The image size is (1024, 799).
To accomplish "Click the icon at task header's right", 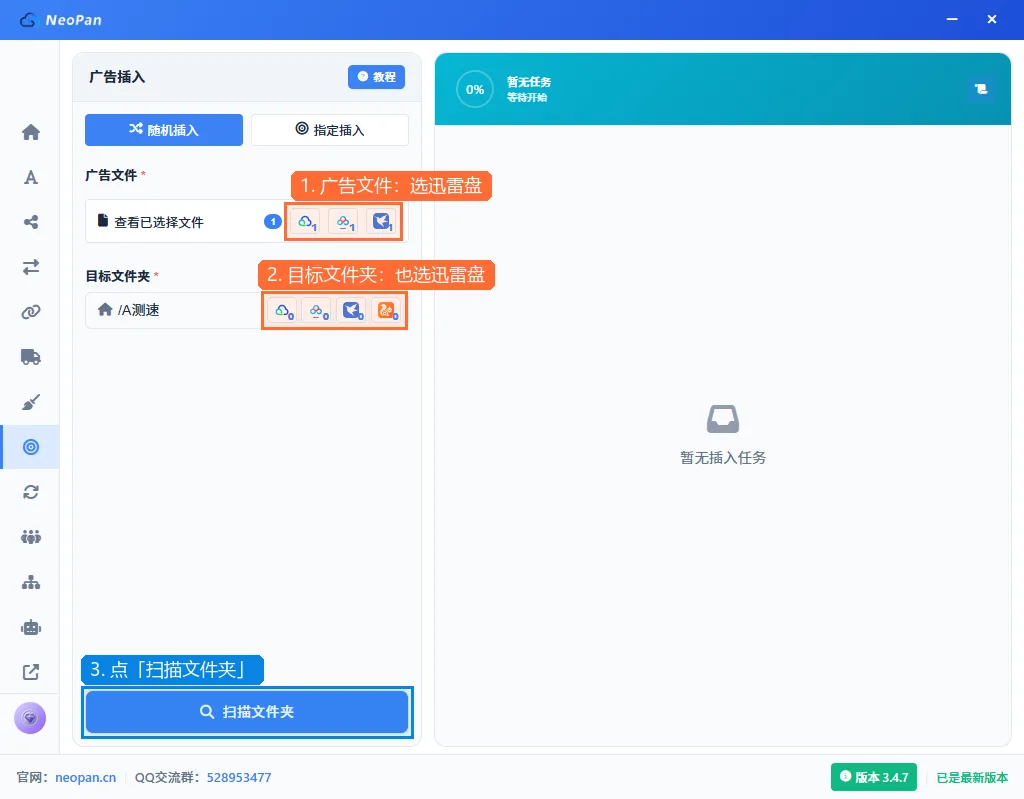I will click(x=981, y=89).
